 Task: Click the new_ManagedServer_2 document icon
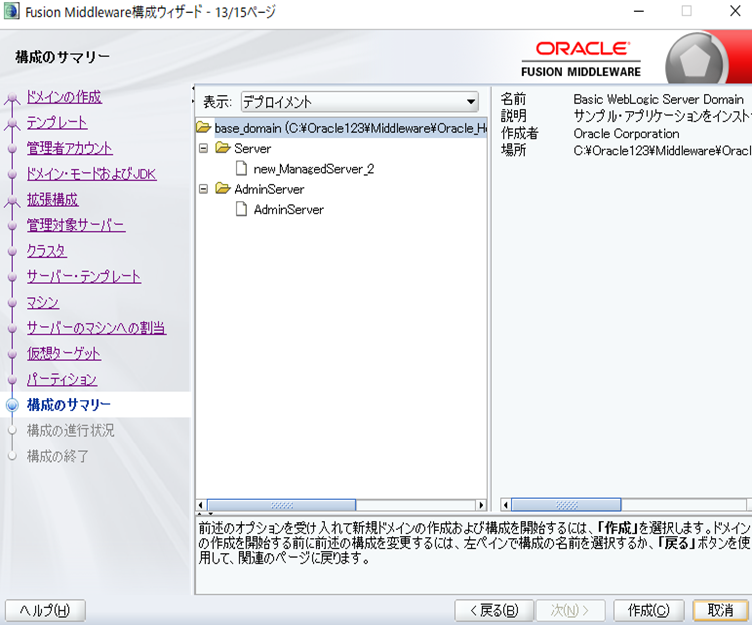click(241, 169)
